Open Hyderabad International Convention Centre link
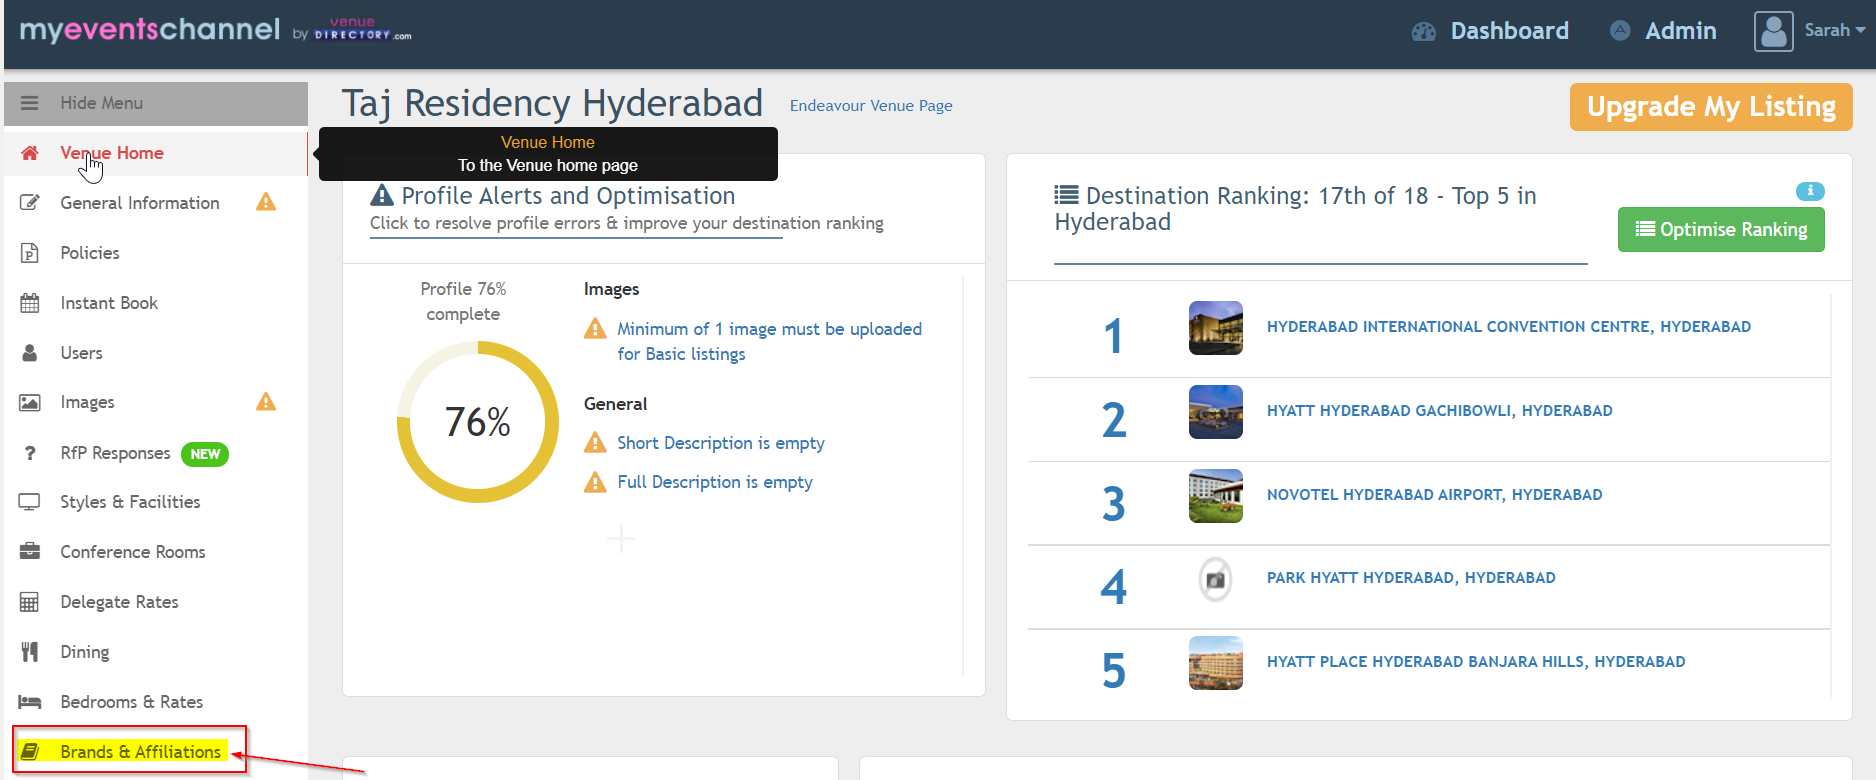 [1509, 327]
